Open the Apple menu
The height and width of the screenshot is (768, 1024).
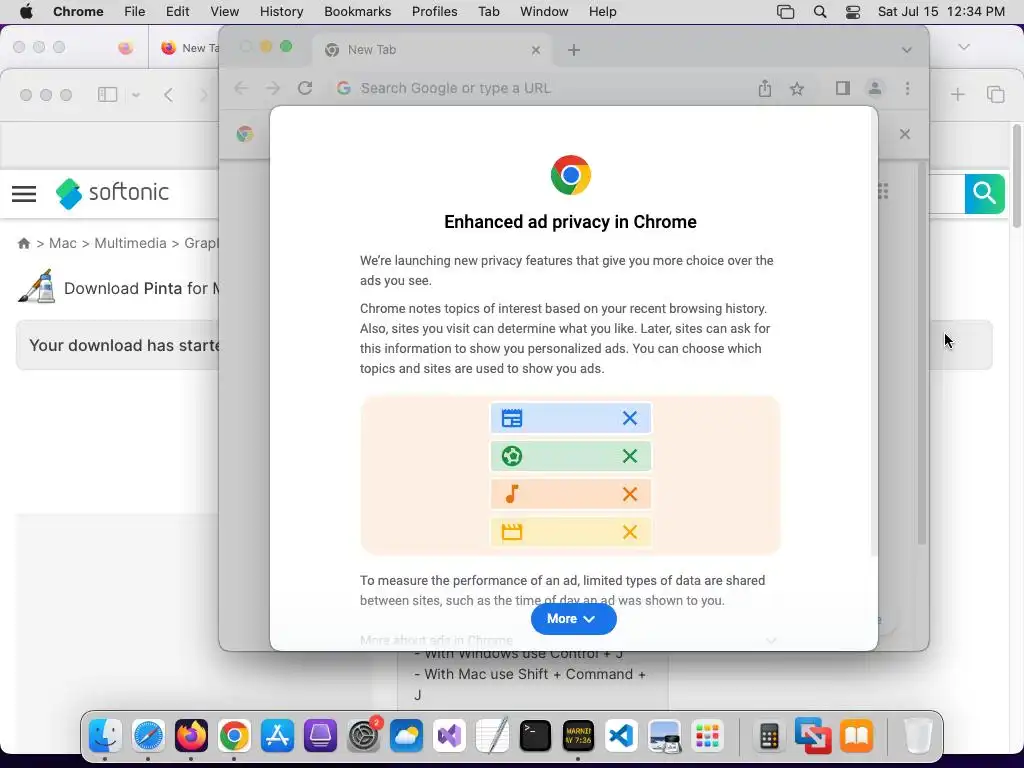coord(26,12)
